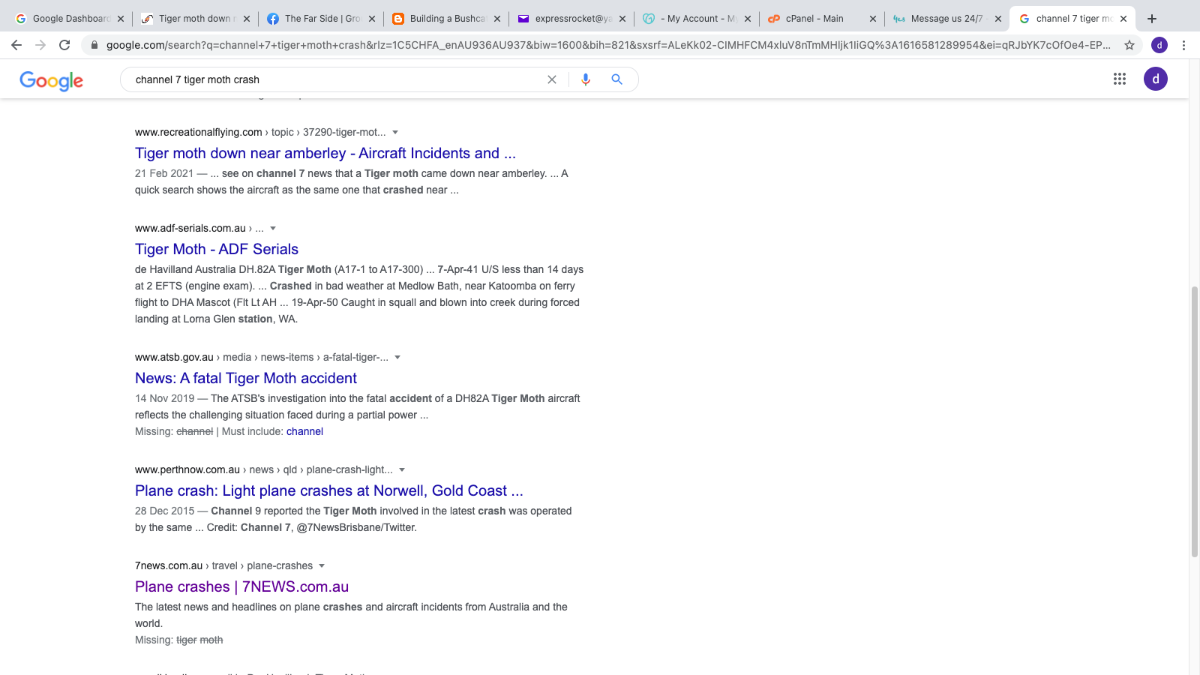Click the magnifier search icon
Screen dimensions: 1200x675
[x=617, y=80]
